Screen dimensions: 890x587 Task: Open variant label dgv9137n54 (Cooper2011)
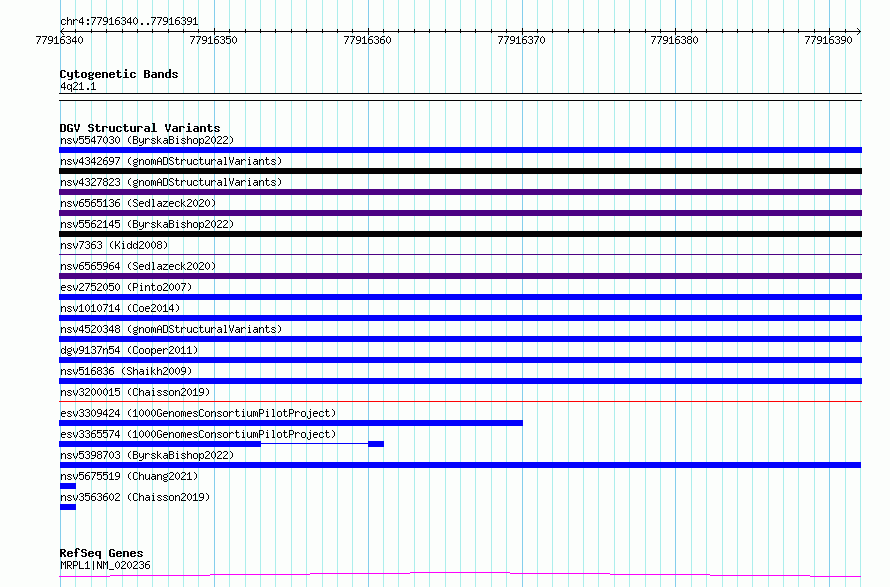[129, 350]
